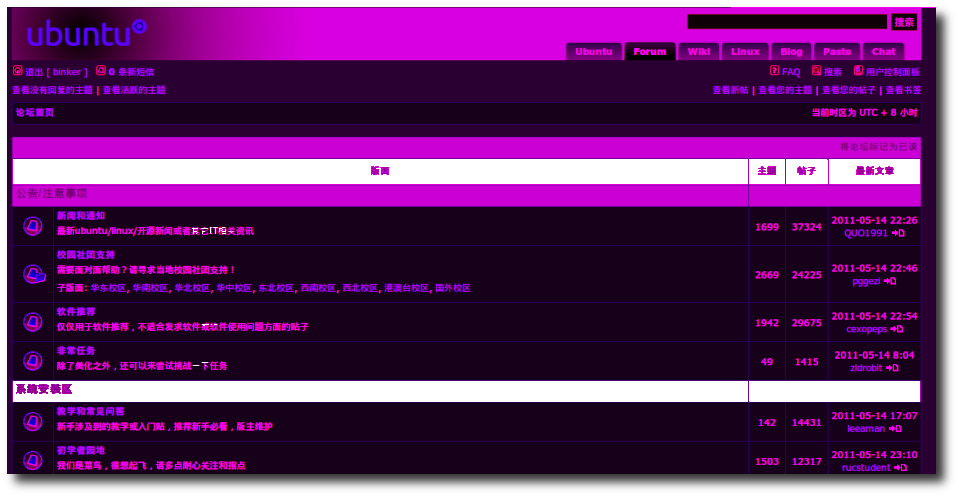The image size is (959, 497).
Task: Click the search icon beside 搜索 link
Action: pyautogui.click(x=816, y=71)
